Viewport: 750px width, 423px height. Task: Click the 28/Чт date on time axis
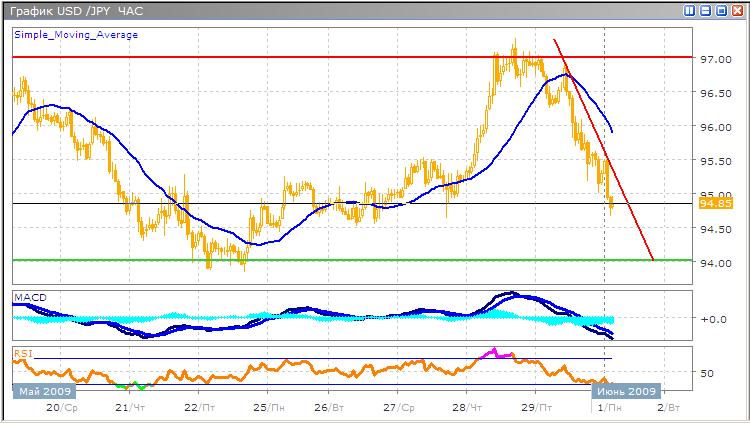(x=464, y=408)
